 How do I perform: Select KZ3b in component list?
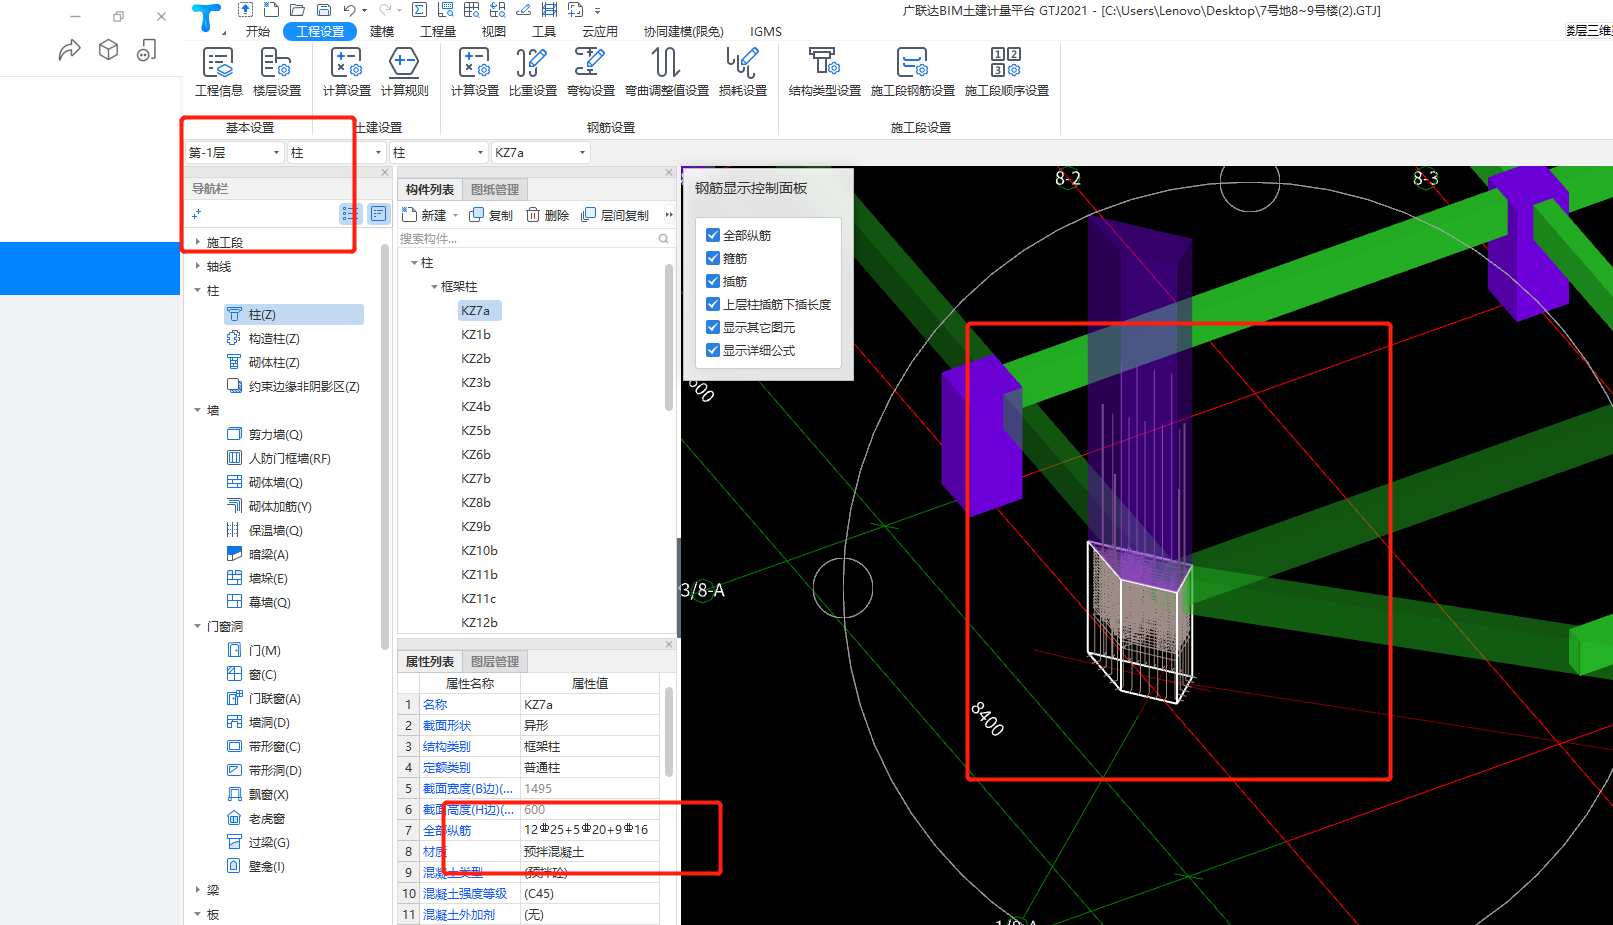pos(476,382)
